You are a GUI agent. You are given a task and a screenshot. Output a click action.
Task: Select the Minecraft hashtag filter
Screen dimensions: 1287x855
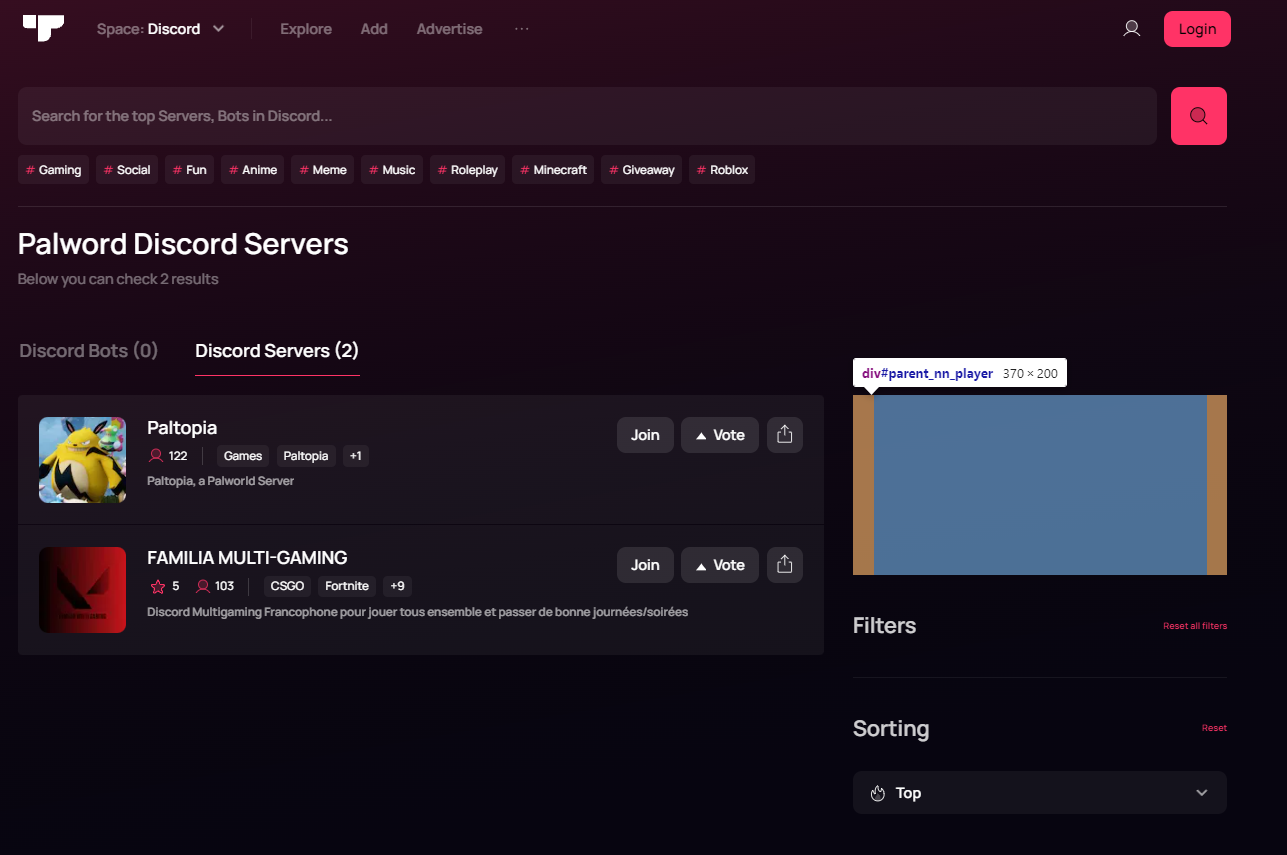(552, 169)
